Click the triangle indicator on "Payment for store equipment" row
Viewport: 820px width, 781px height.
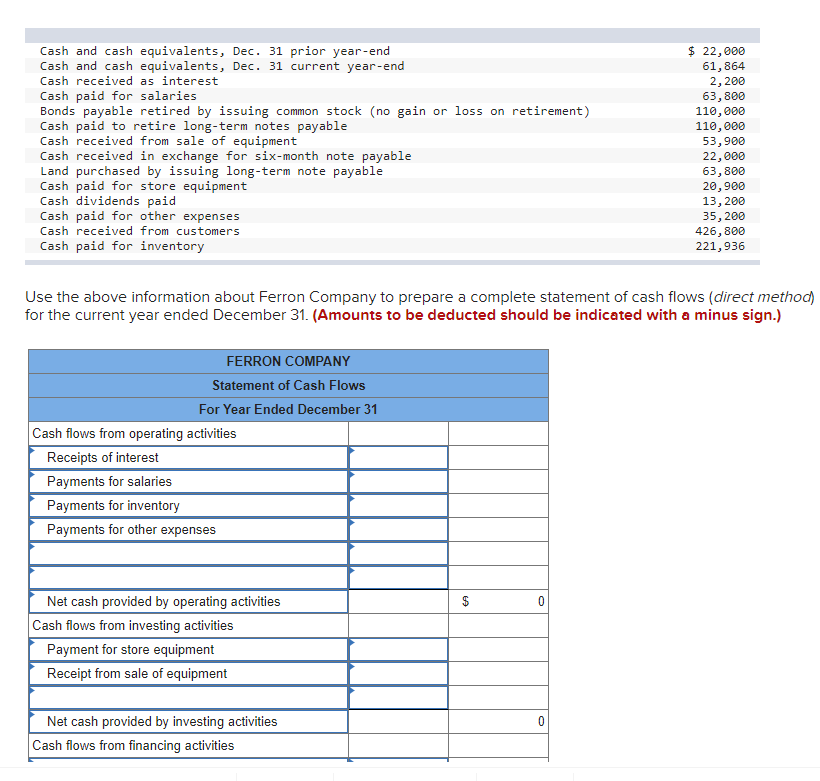coord(32,643)
